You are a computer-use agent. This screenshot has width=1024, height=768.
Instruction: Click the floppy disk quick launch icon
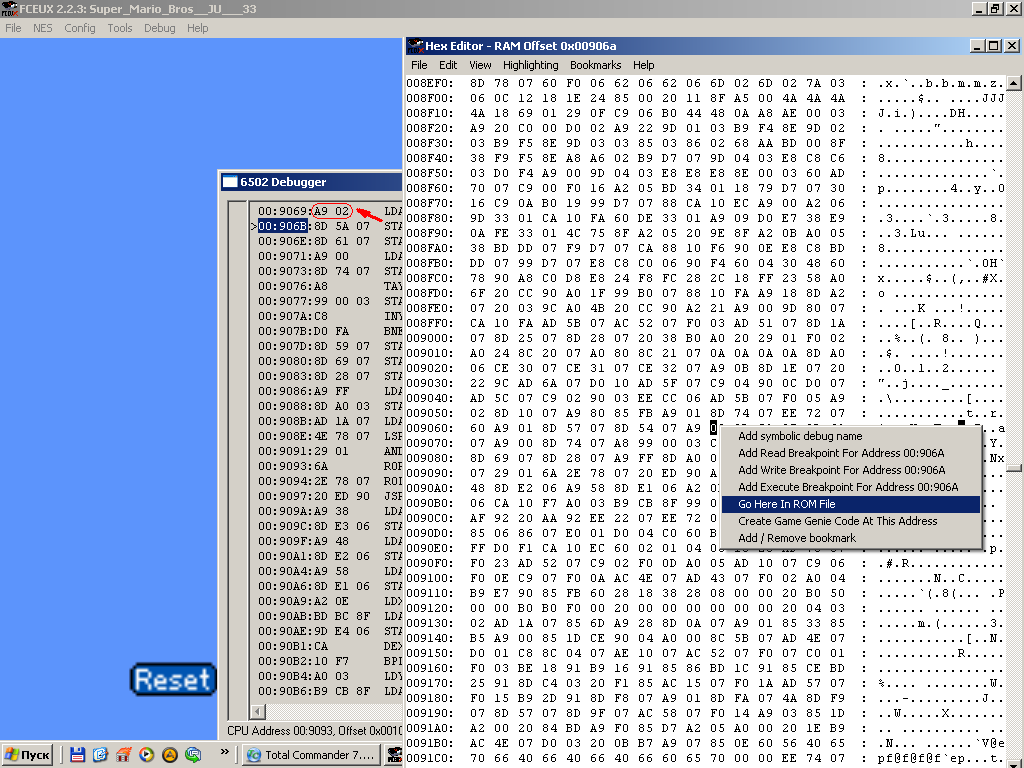pos(77,755)
